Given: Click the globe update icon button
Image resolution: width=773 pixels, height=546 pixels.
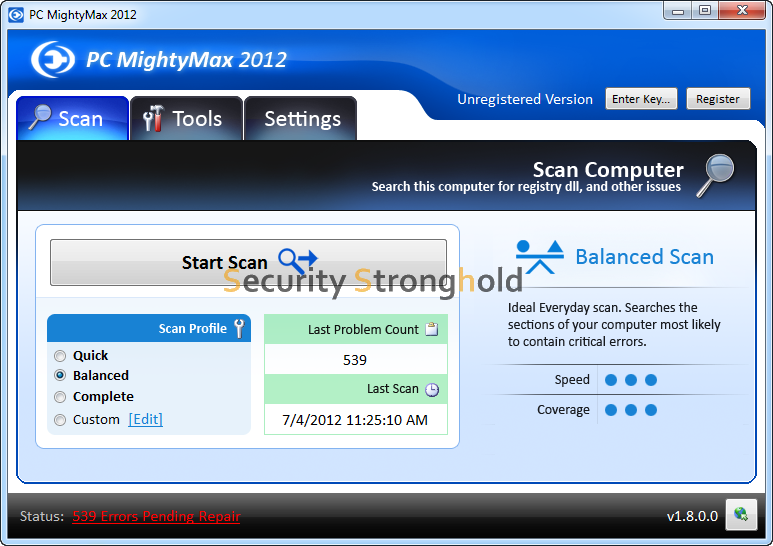Looking at the screenshot, I should (741, 514).
